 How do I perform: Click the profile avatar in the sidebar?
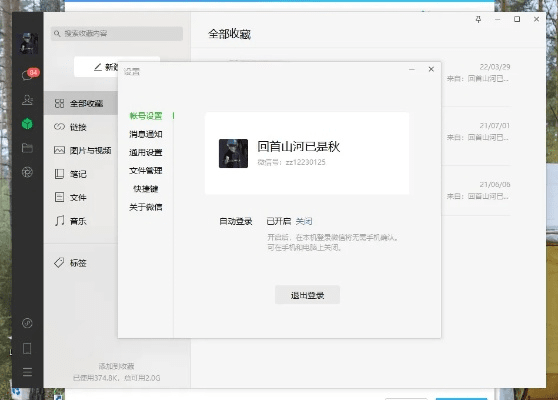[x=28, y=43]
